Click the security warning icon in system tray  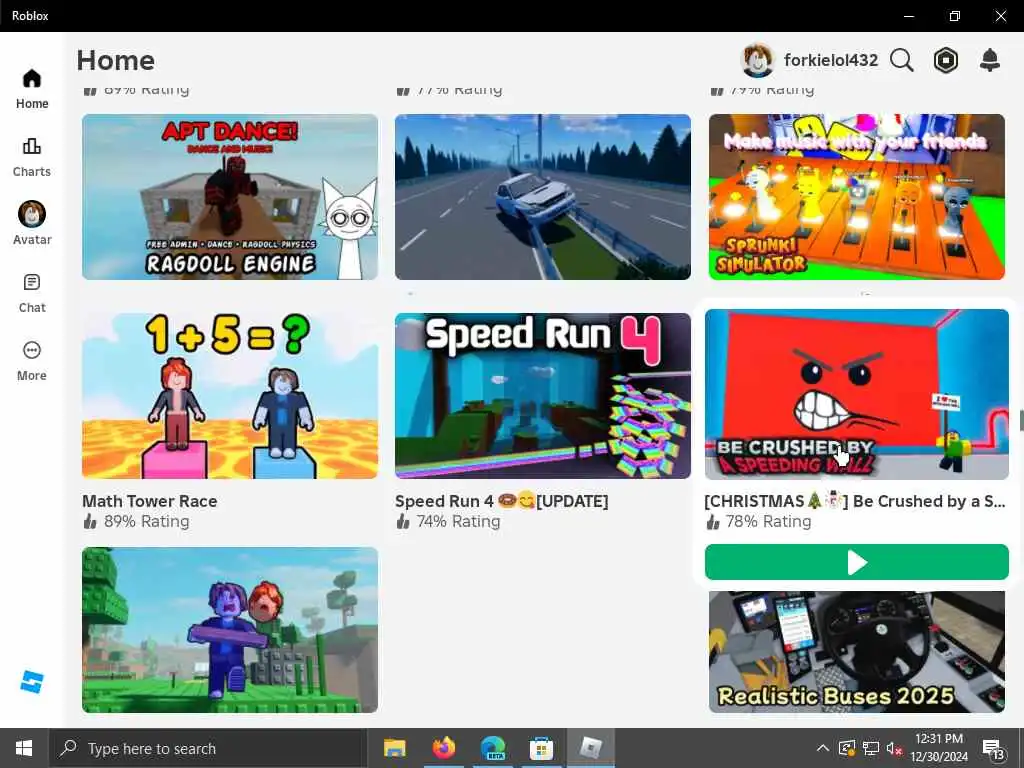846,748
